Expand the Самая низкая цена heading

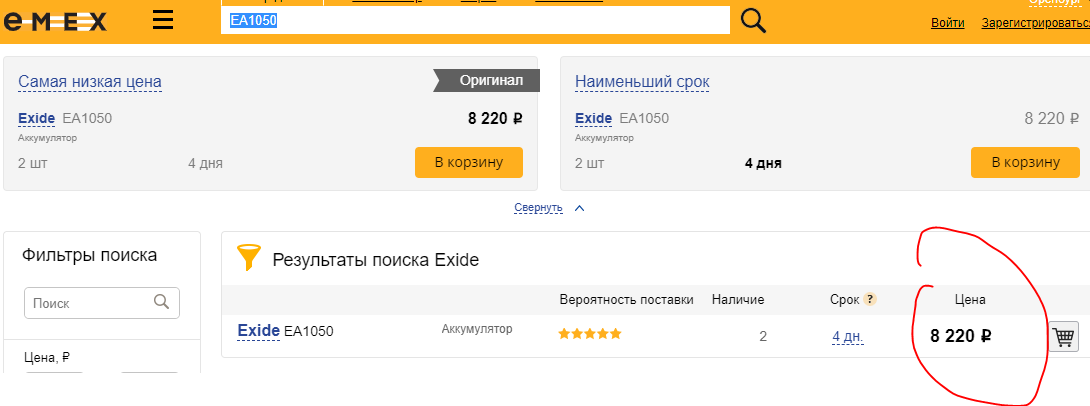[90, 82]
